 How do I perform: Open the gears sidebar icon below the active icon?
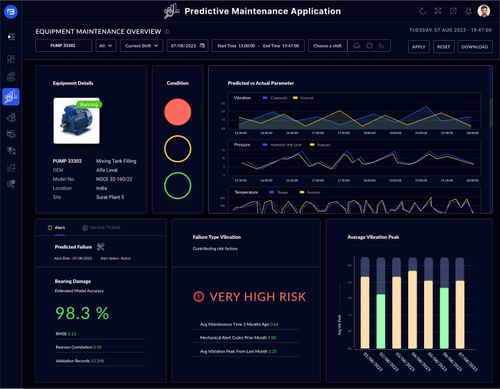pyautogui.click(x=11, y=117)
